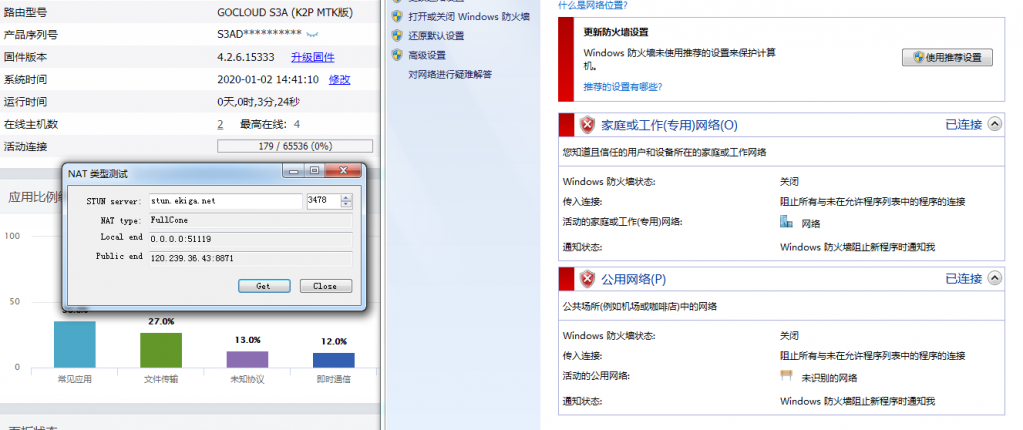The height and width of the screenshot is (430, 1023).
Task: Minimize the NAT 类型测试 dialog
Action: click(x=294, y=171)
